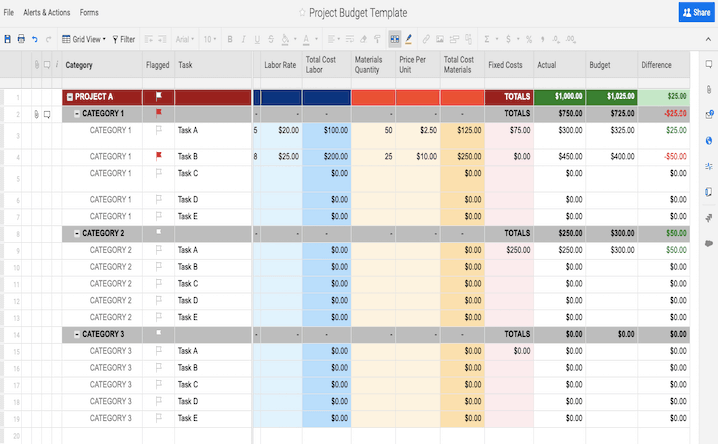Viewport: 718px width, 444px height.
Task: Collapse the CATEGORY 2 section
Action: 77,233
